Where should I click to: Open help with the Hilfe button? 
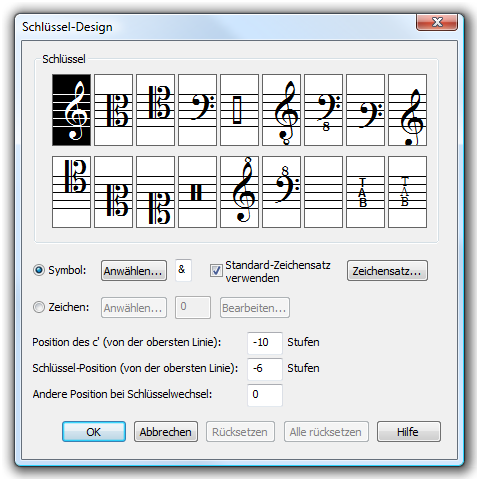(409, 432)
